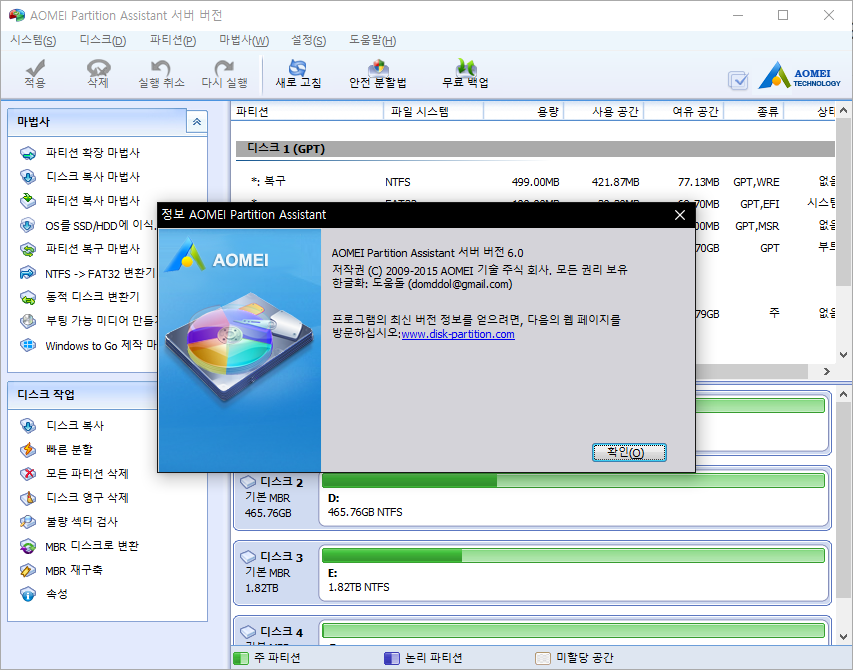Click the checklist icon beside AOMEI logo
This screenshot has height=670, width=853.
point(738,80)
